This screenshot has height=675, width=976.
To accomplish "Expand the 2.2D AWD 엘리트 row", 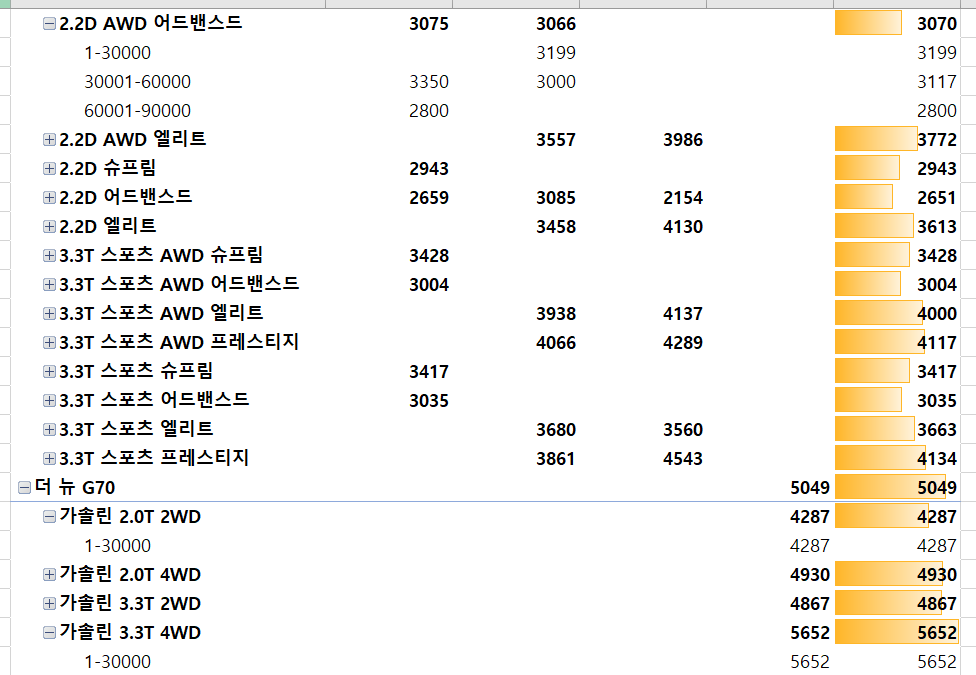I will (x=49, y=139).
